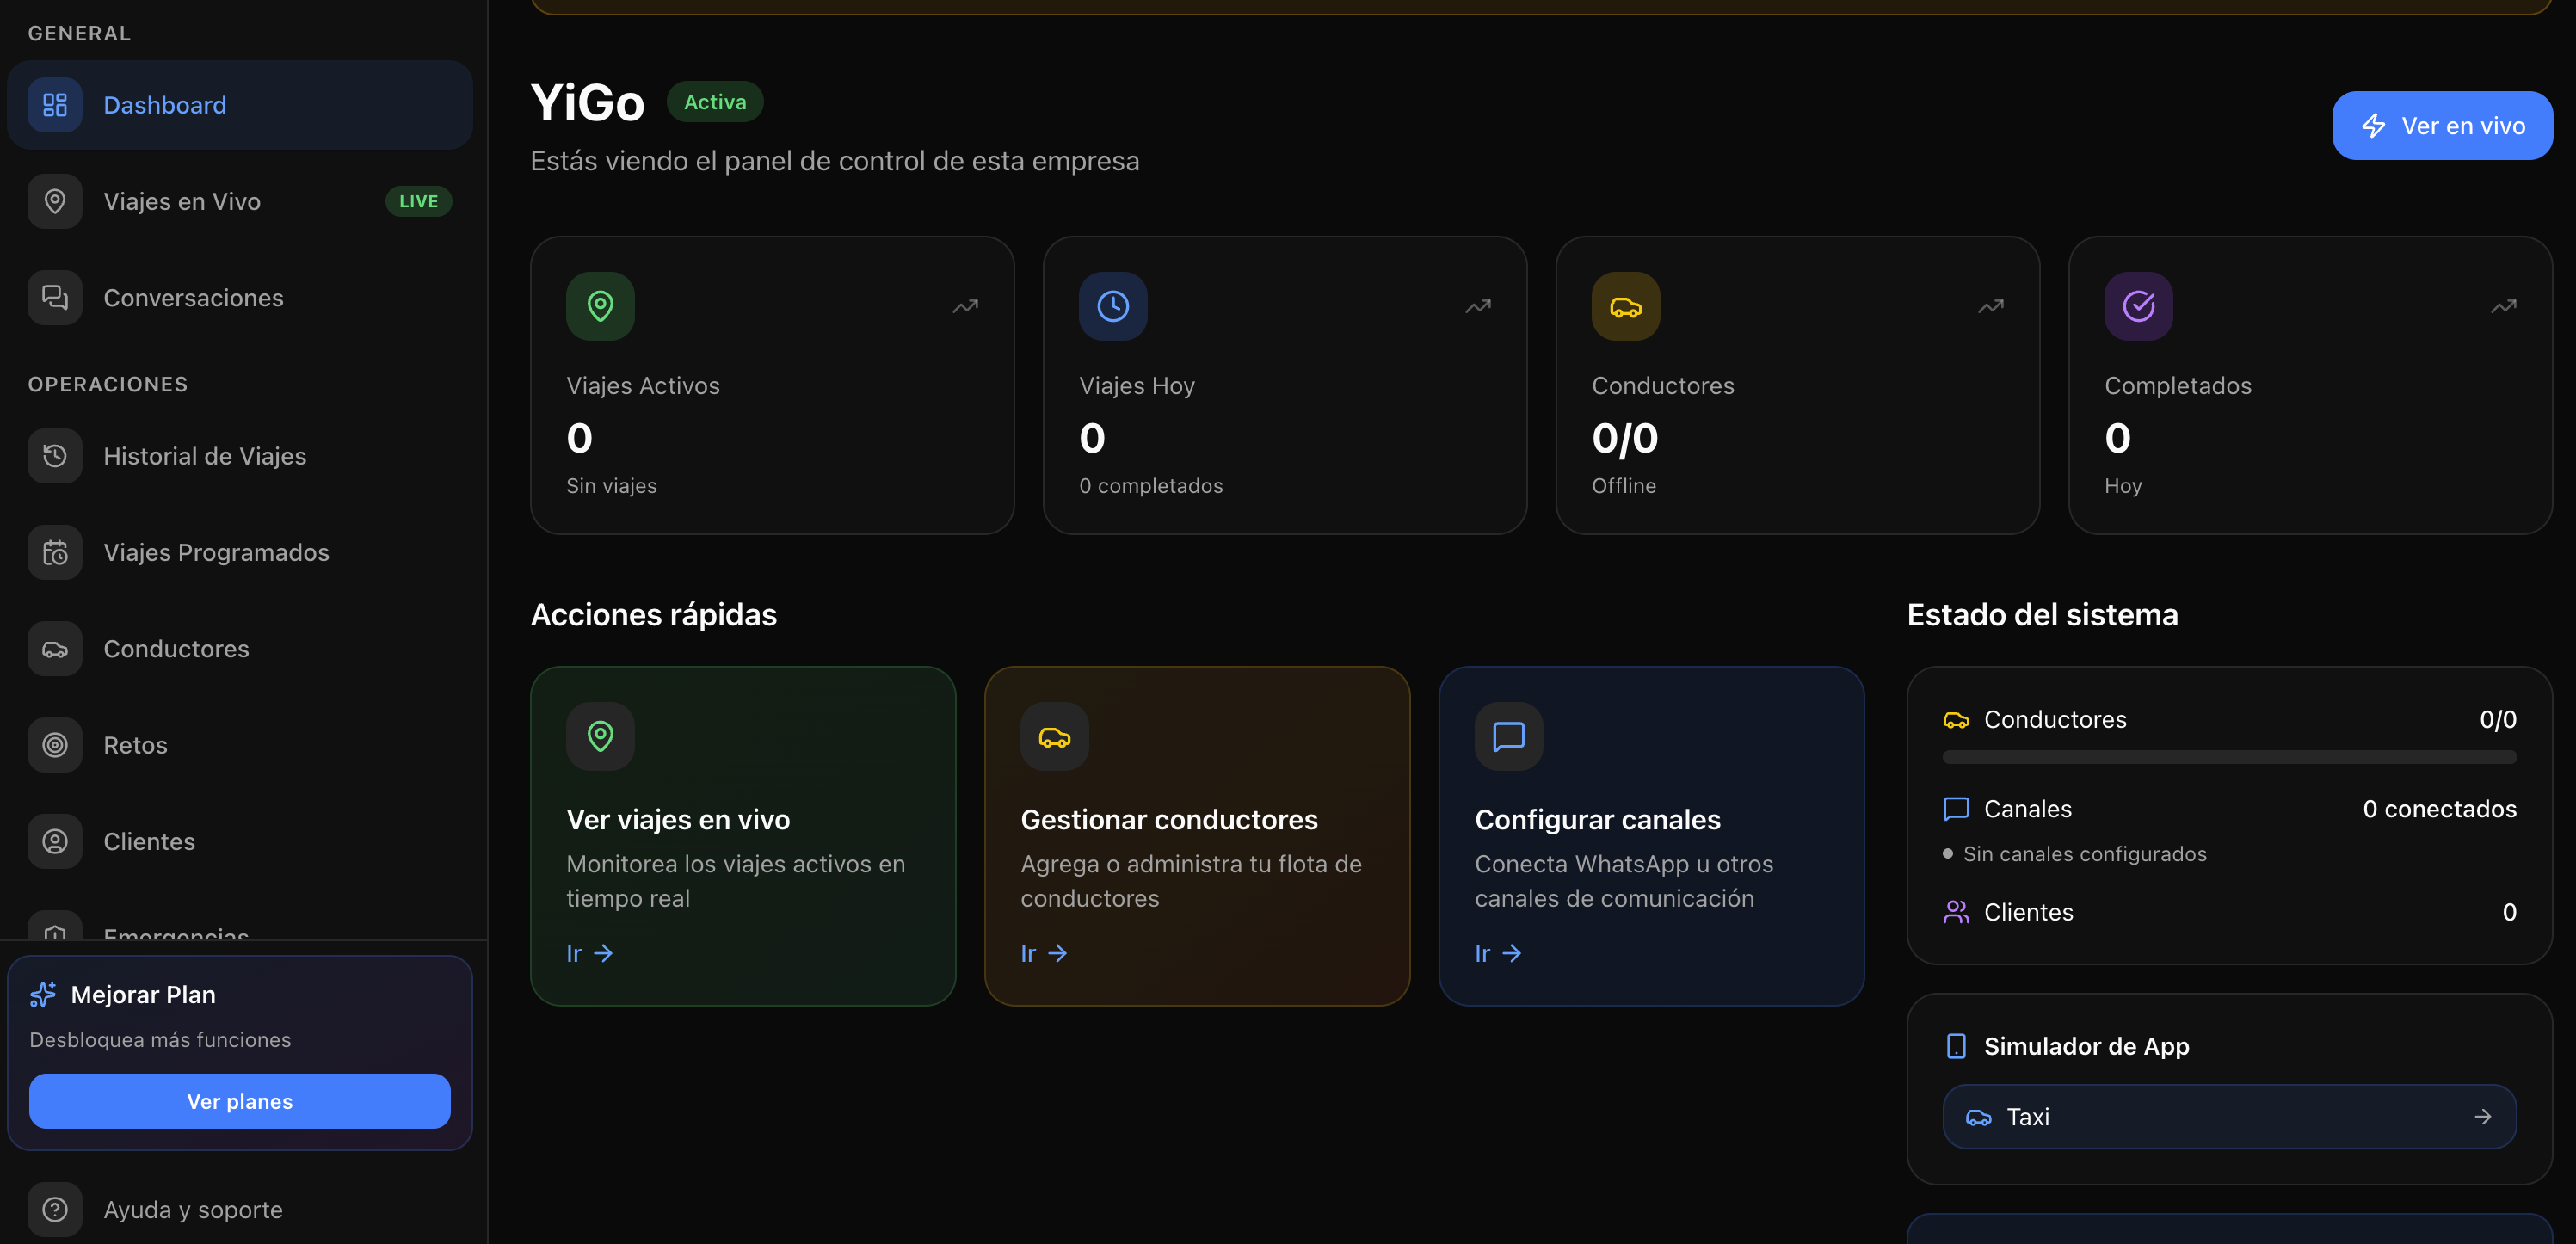Click the phone icon beside Simulador de App
This screenshot has width=2576, height=1244.
tap(1956, 1046)
